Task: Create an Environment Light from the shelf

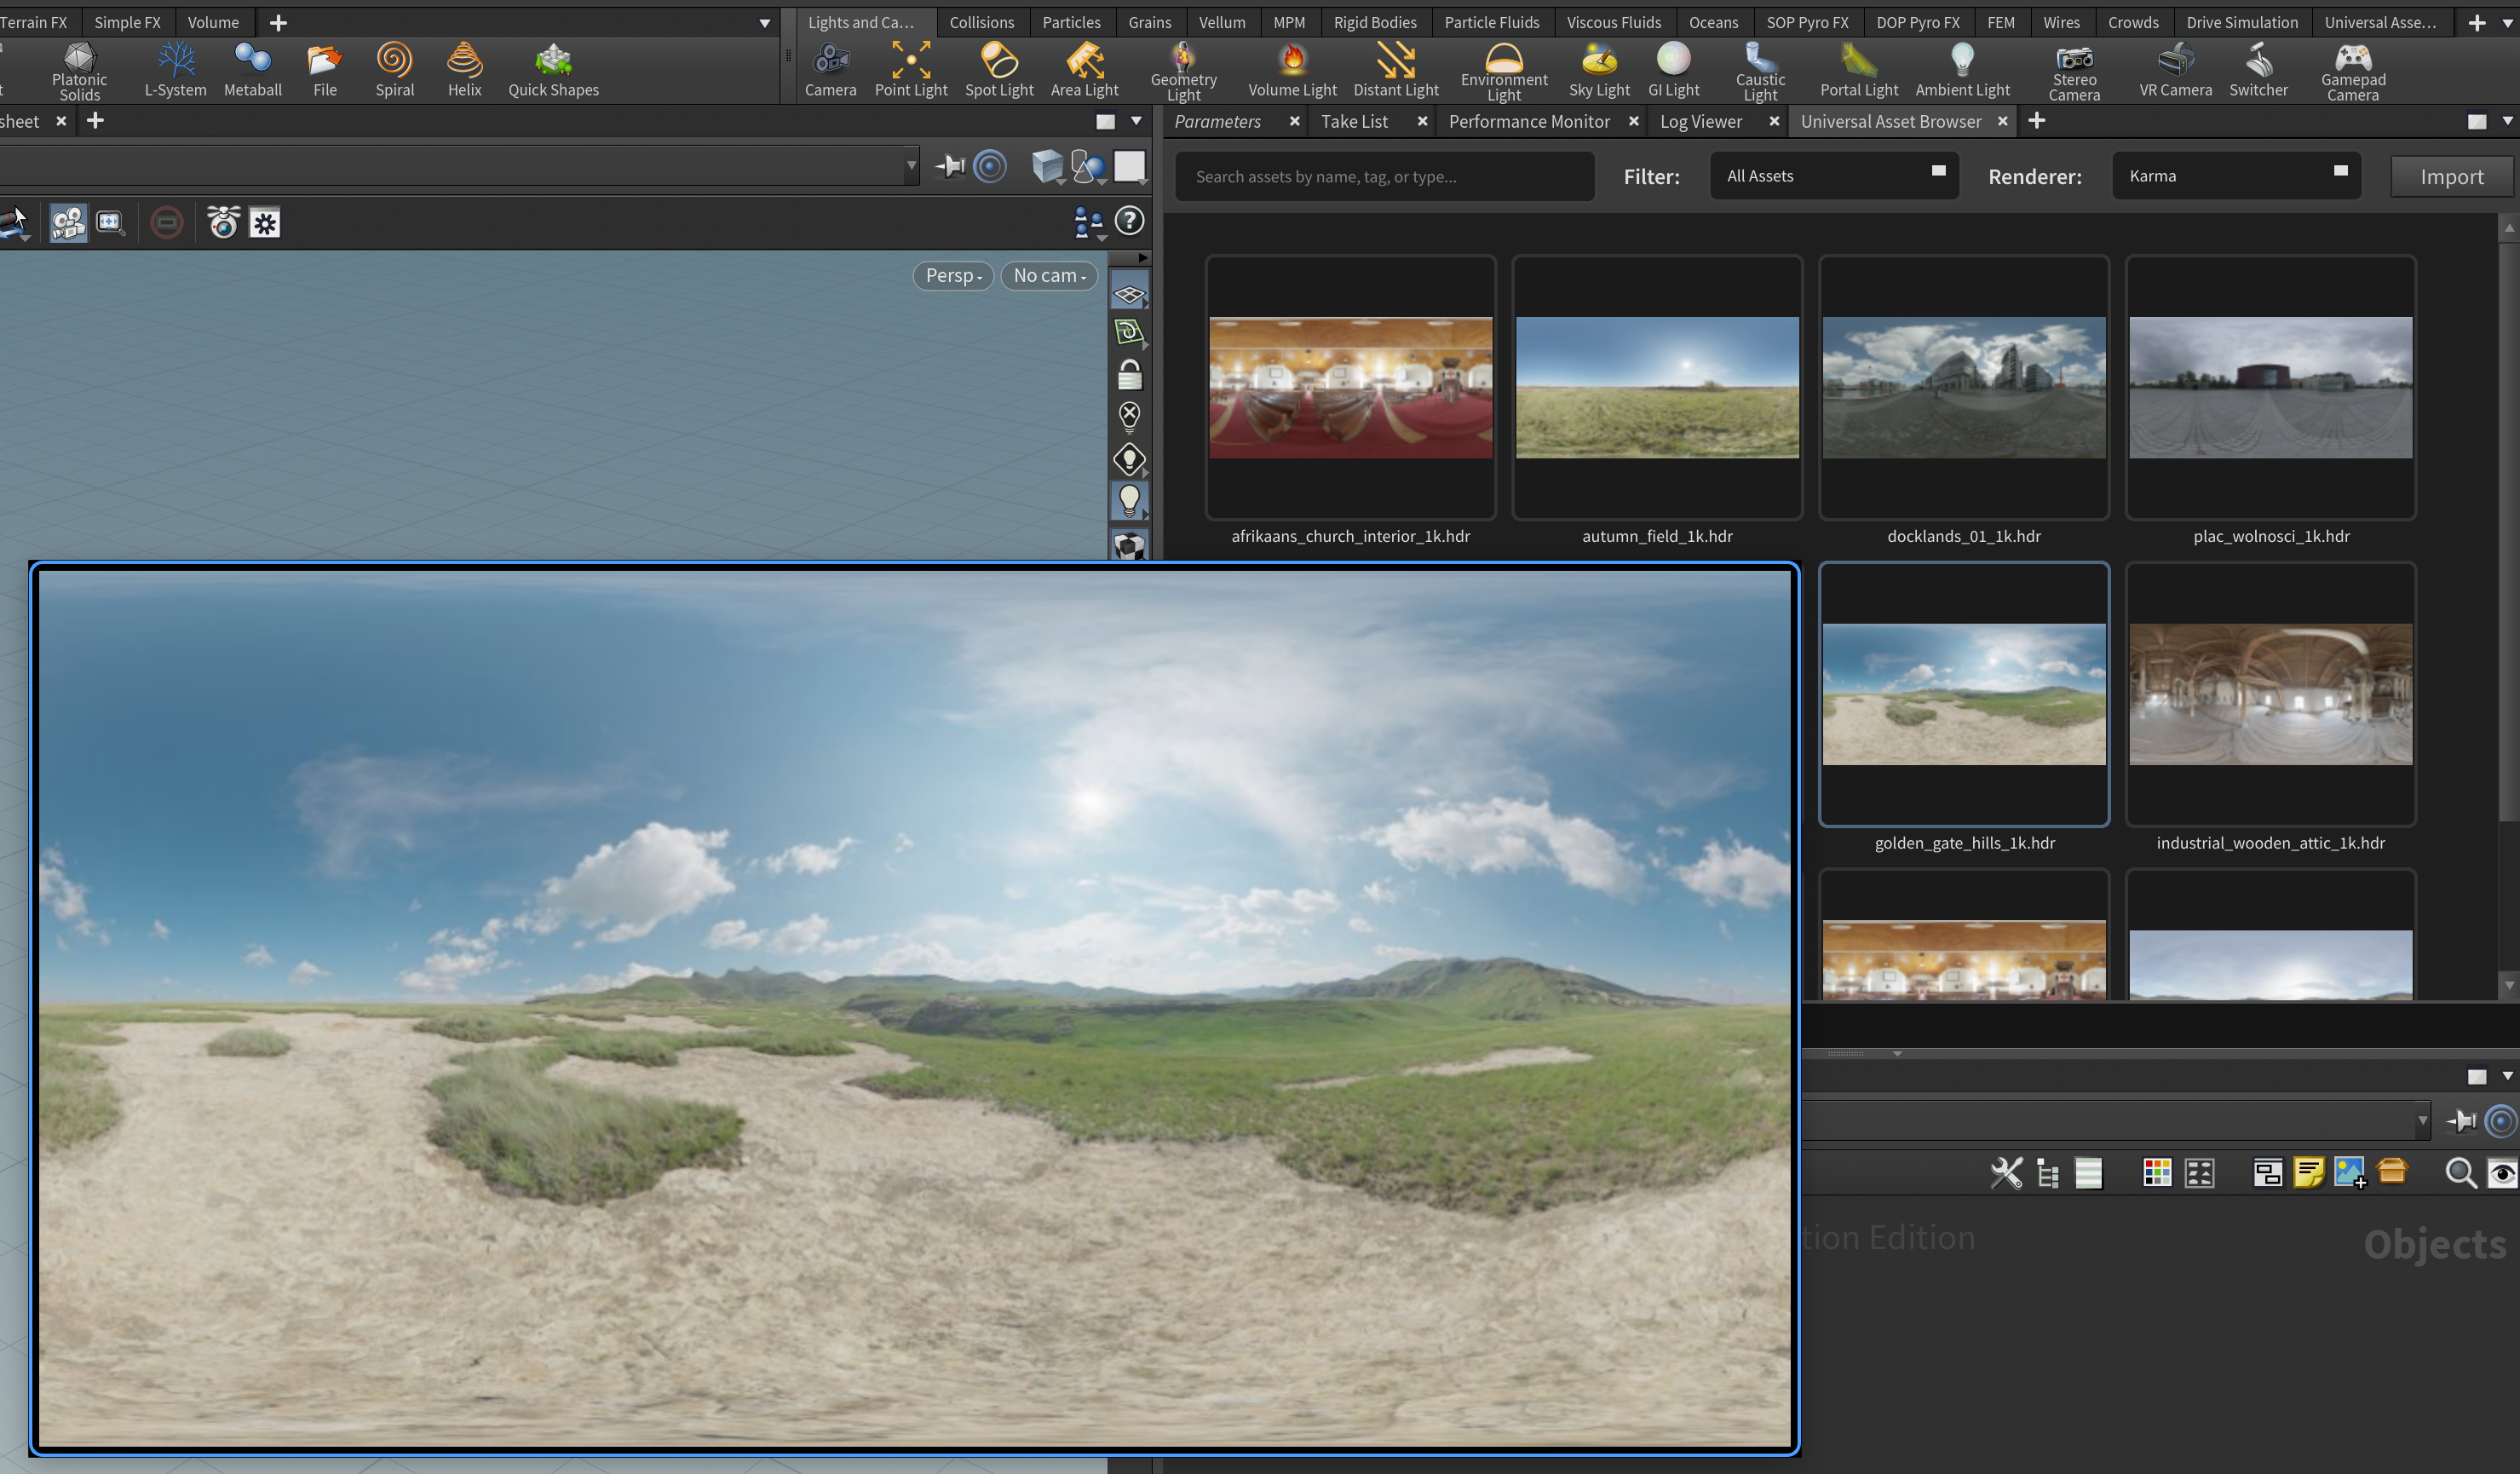Action: point(1504,68)
